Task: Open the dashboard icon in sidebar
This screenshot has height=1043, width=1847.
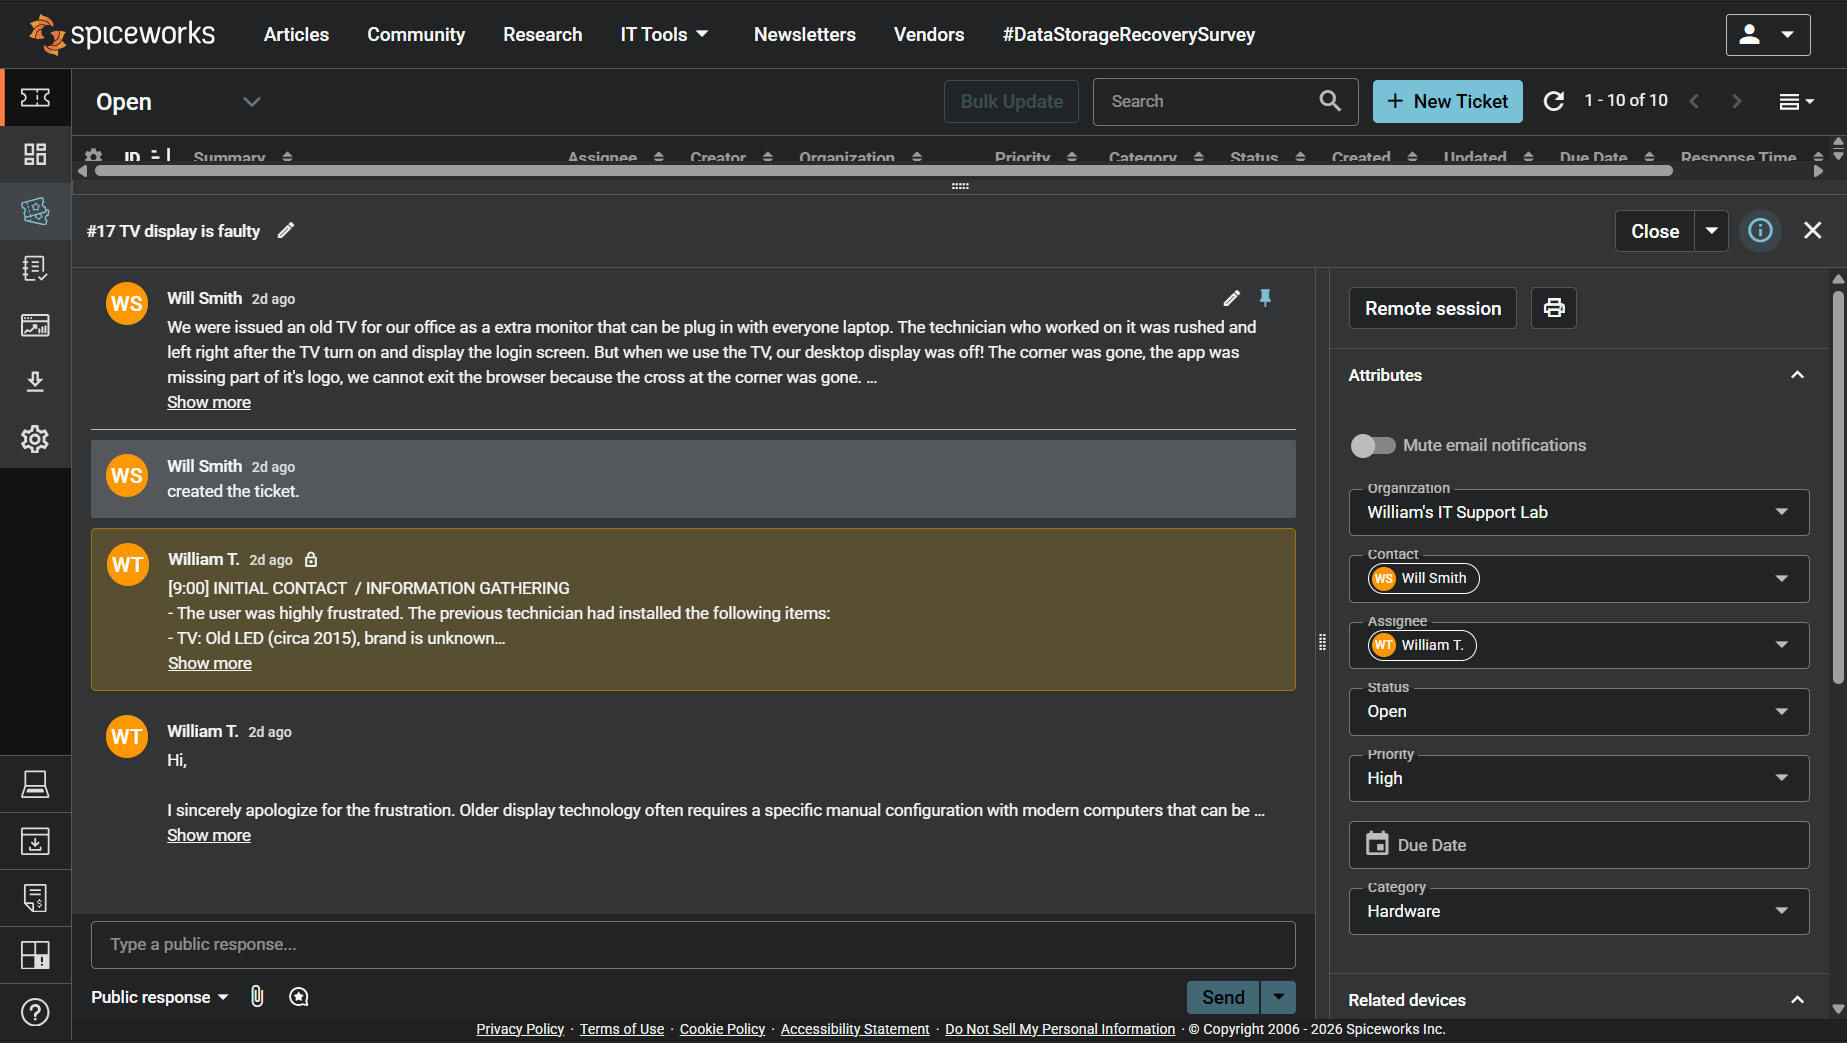Action: [x=35, y=154]
